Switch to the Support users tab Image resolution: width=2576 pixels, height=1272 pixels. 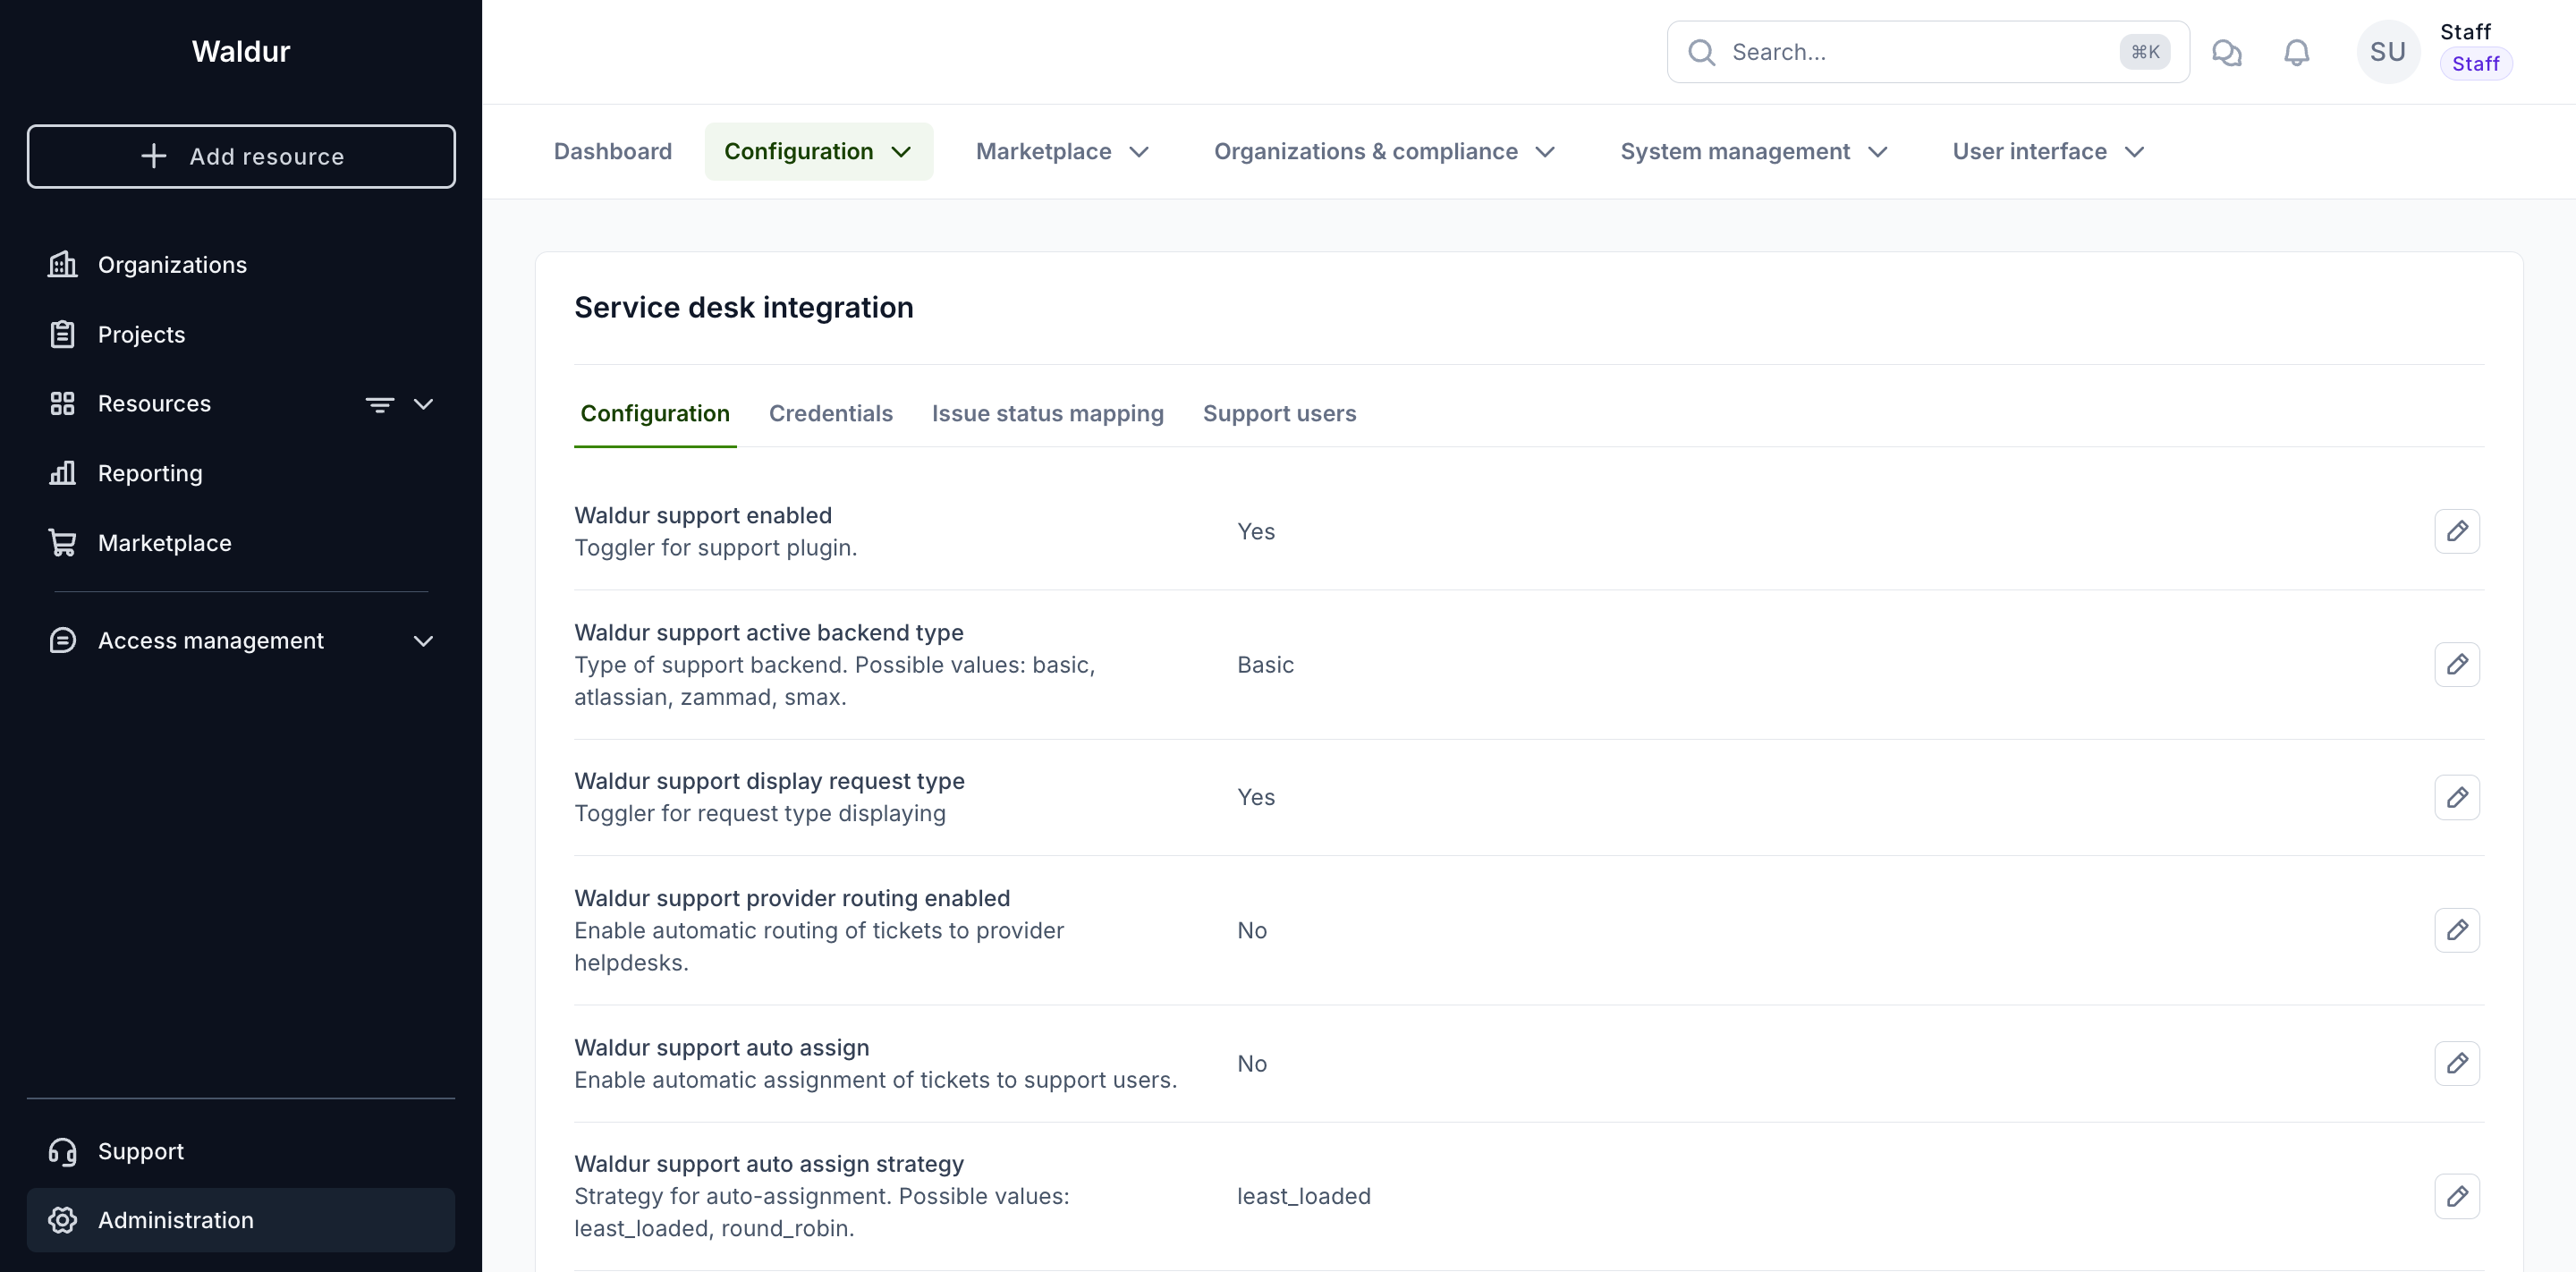tap(1279, 413)
